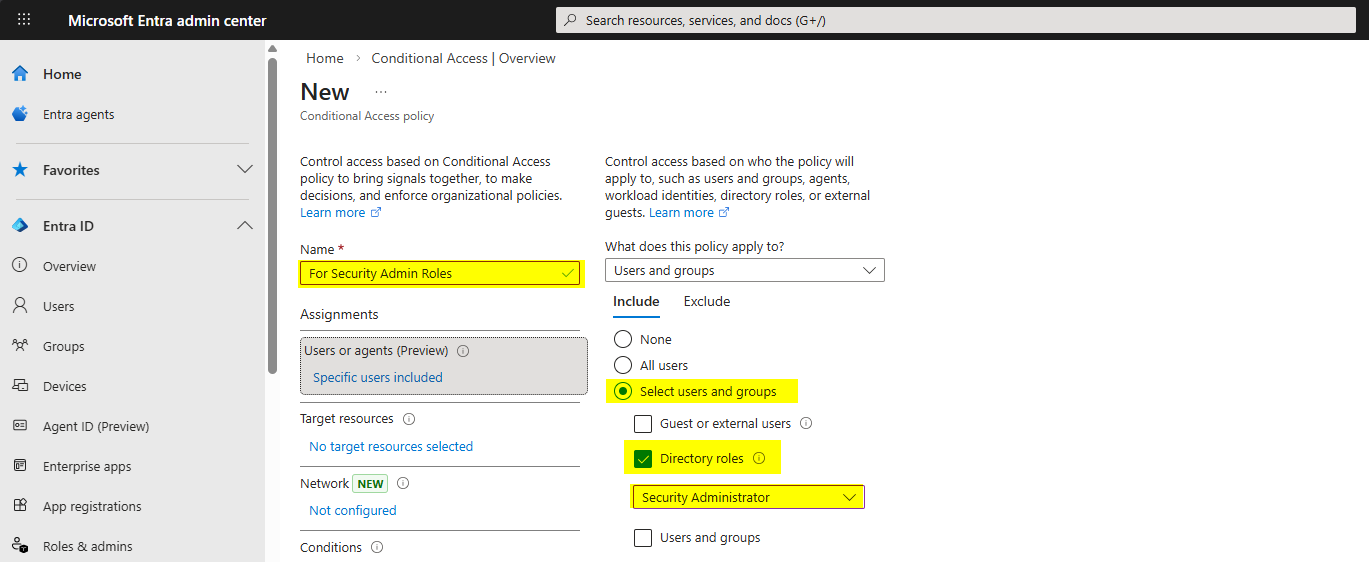The image size is (1369, 562).
Task: Click the Groups people icon
Action: click(20, 346)
